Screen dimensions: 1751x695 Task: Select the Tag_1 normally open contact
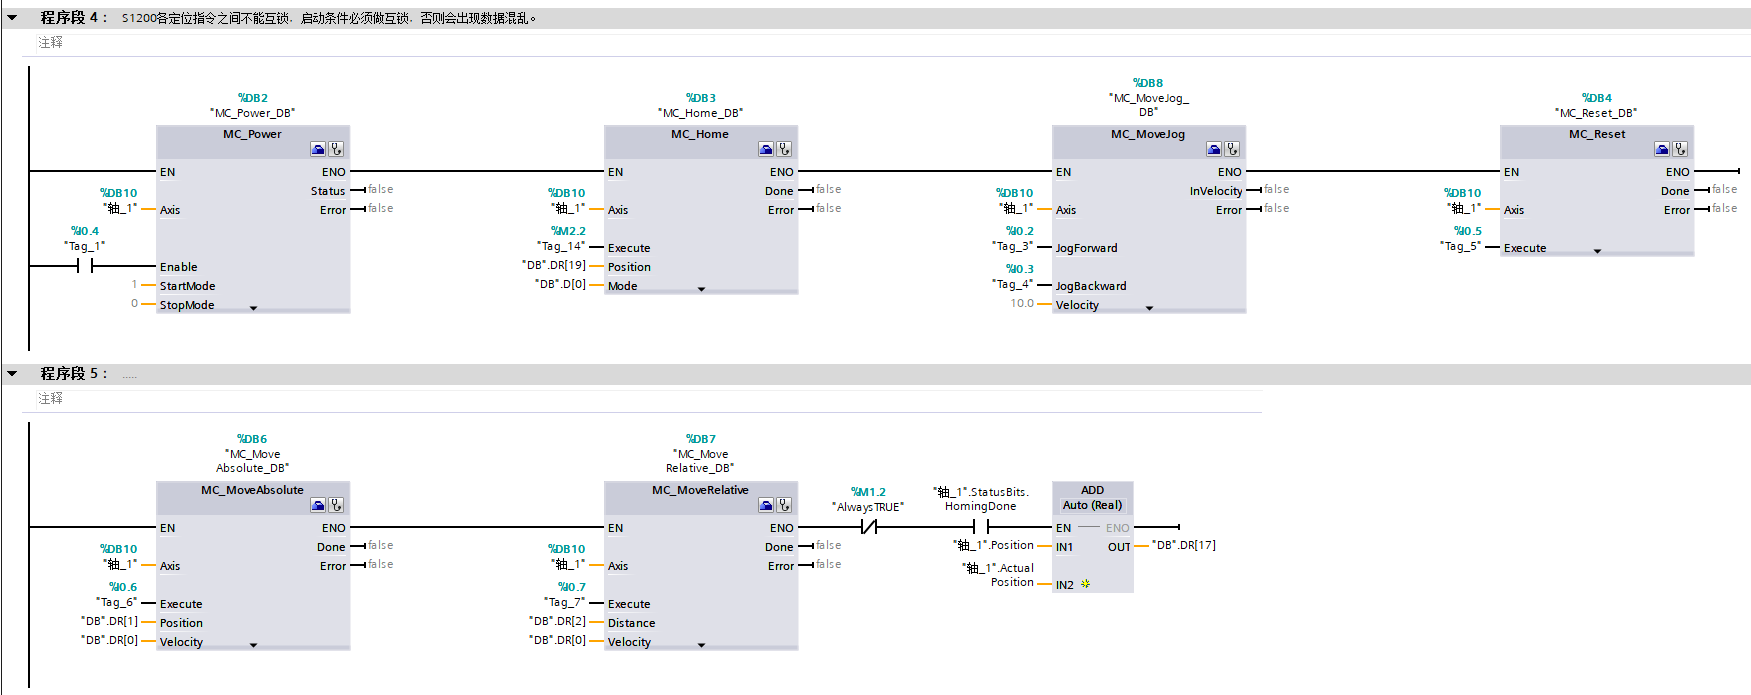85,266
